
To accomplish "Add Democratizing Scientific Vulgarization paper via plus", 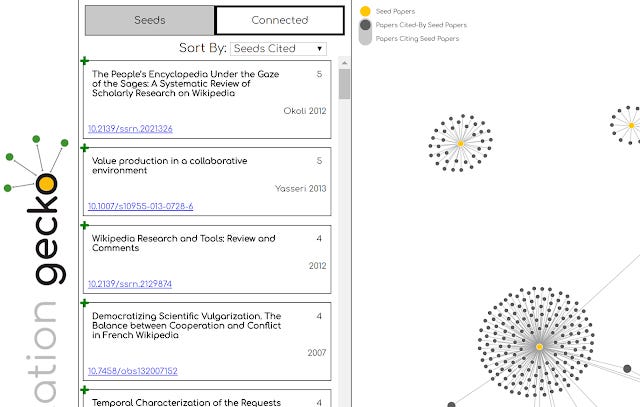I will point(84,303).
